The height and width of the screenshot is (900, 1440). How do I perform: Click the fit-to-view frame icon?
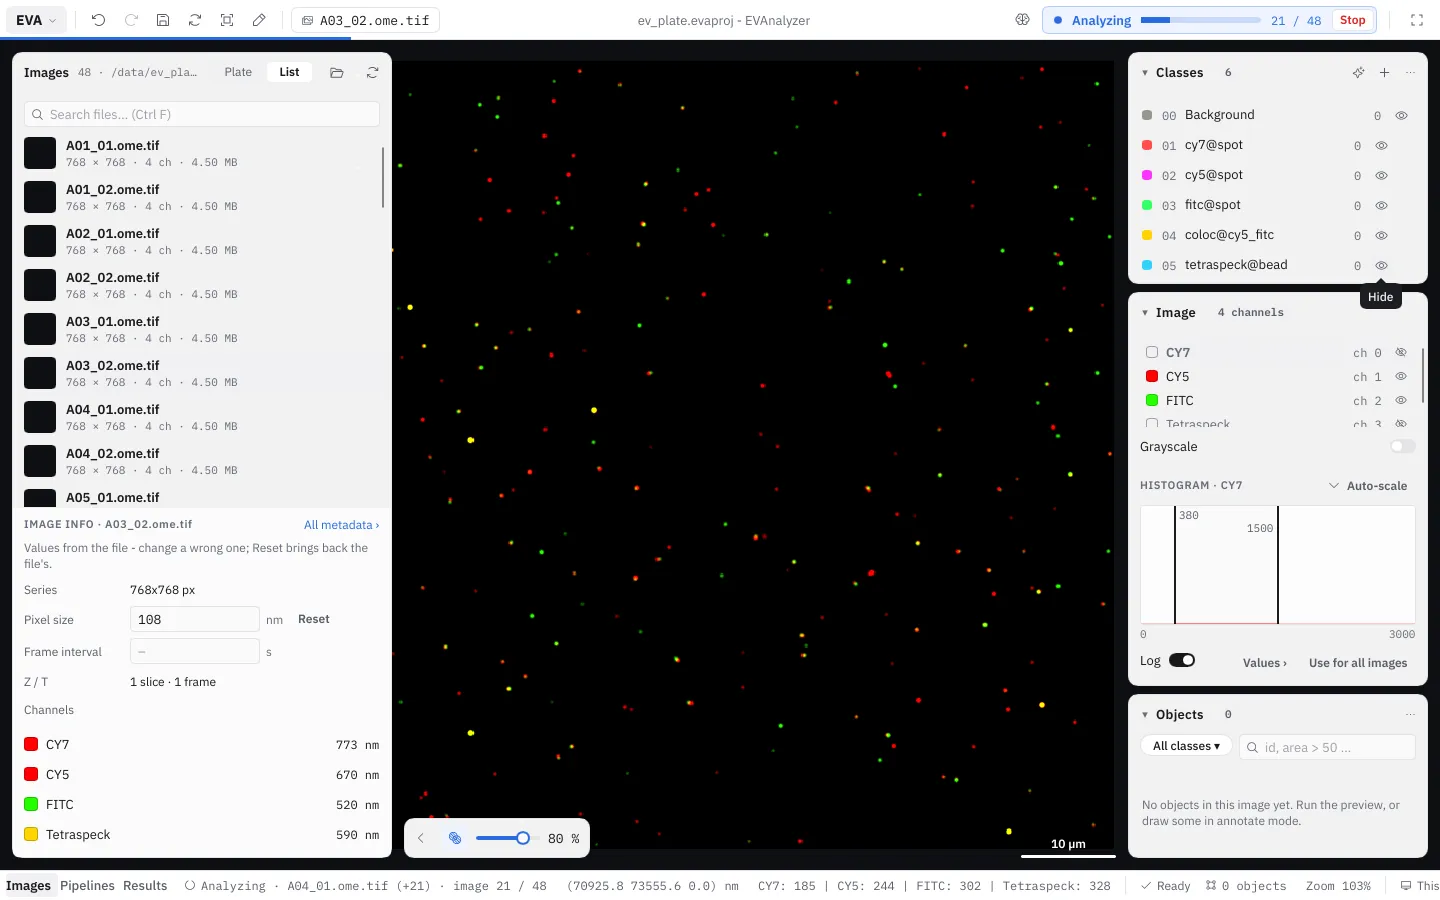[227, 20]
